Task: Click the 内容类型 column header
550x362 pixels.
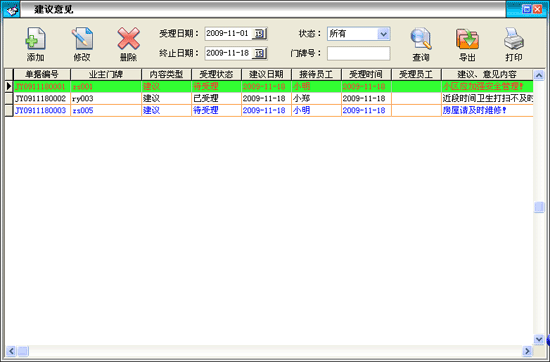Action: click(x=166, y=74)
